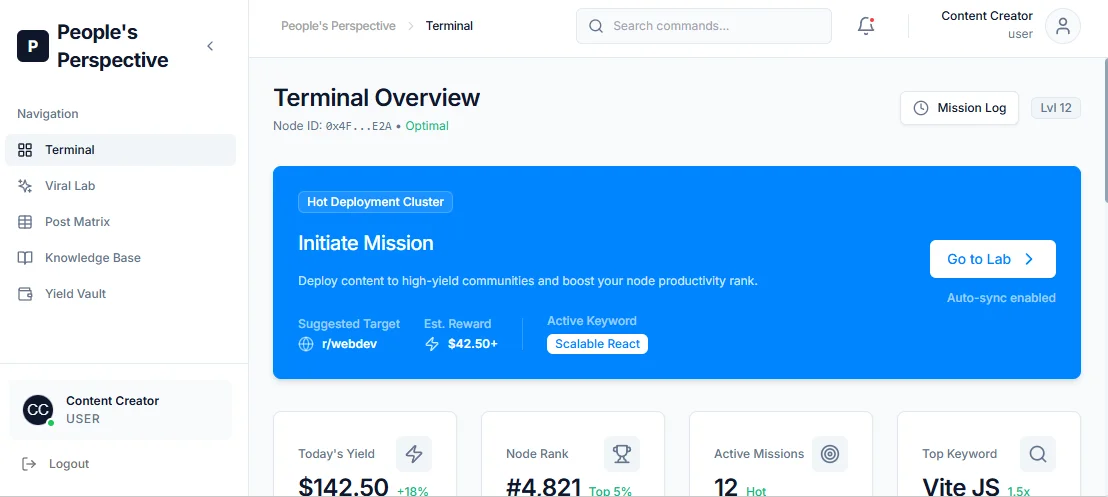The width and height of the screenshot is (1108, 497).
Task: Click the lightning icon beside $42.50+
Action: coord(432,344)
